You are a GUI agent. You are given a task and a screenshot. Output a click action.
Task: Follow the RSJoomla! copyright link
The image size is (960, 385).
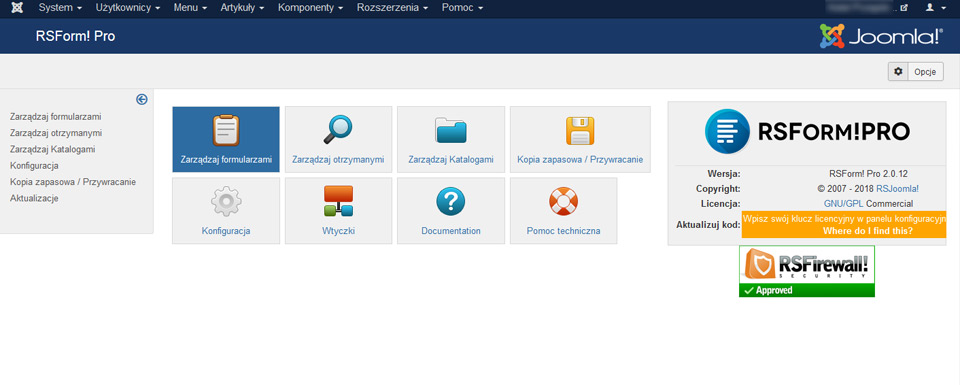[x=897, y=189]
